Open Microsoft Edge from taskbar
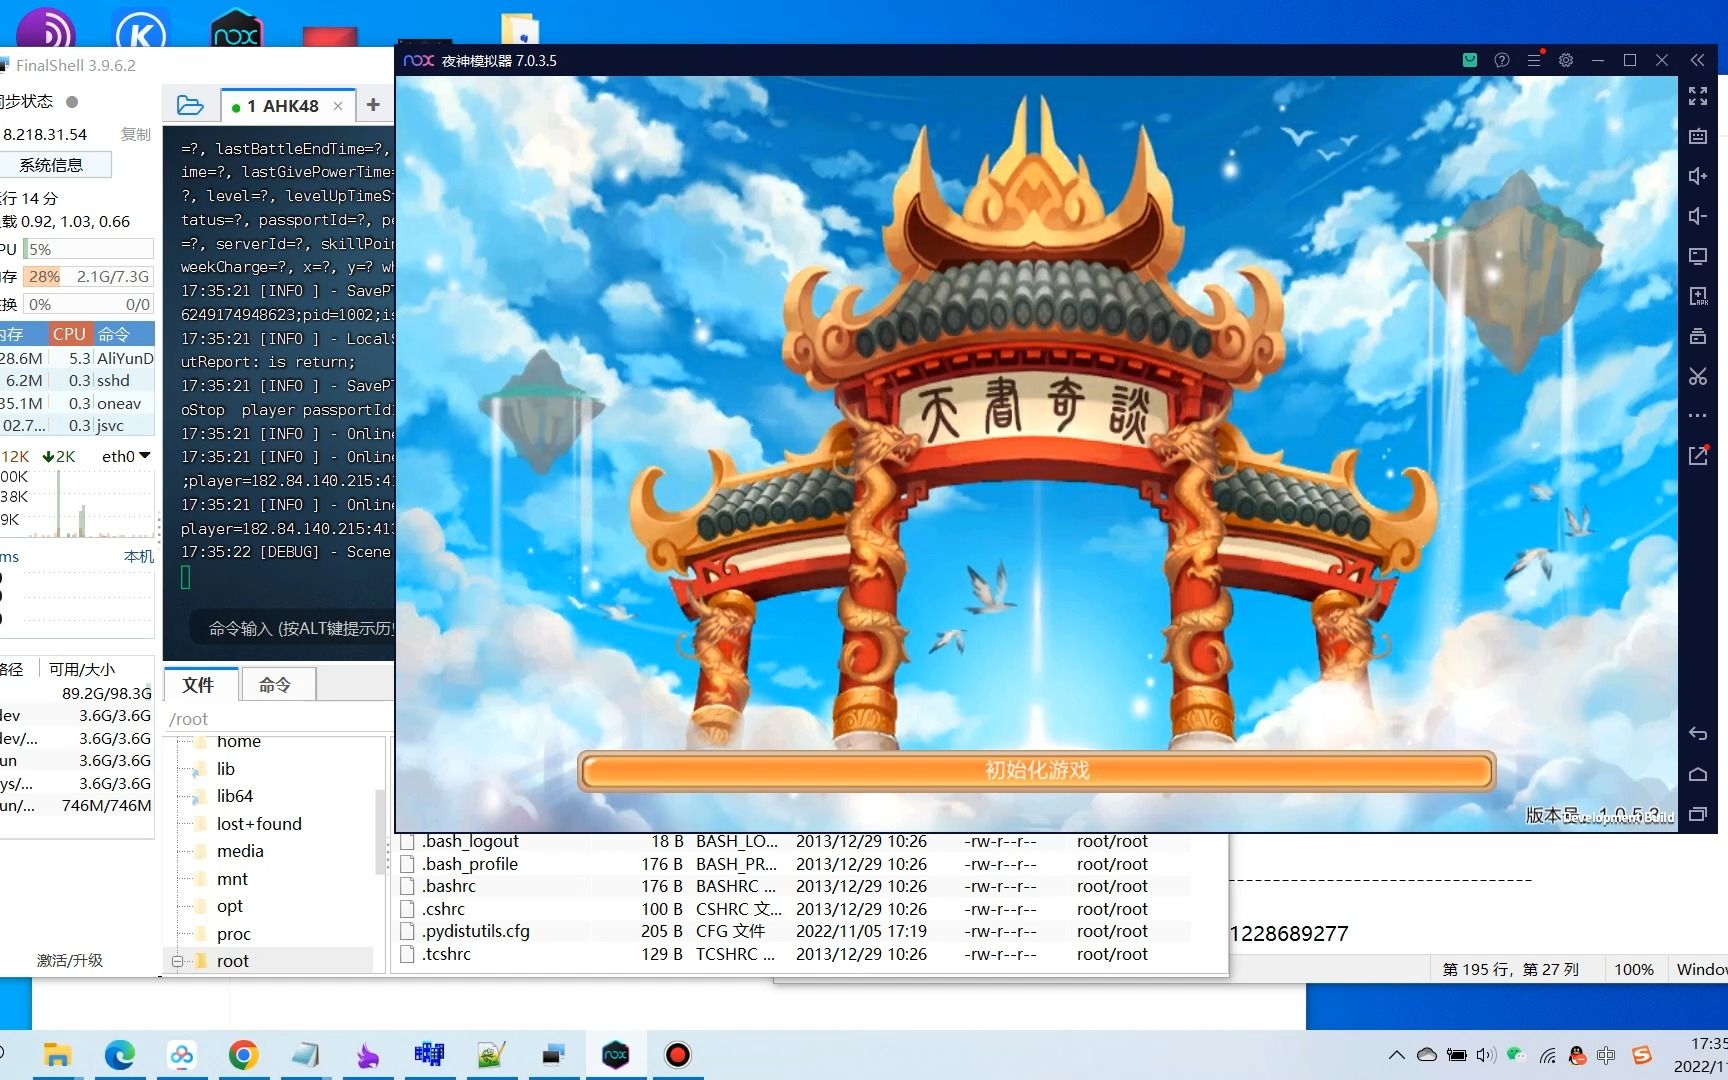Image resolution: width=1728 pixels, height=1080 pixels. pyautogui.click(x=120, y=1055)
